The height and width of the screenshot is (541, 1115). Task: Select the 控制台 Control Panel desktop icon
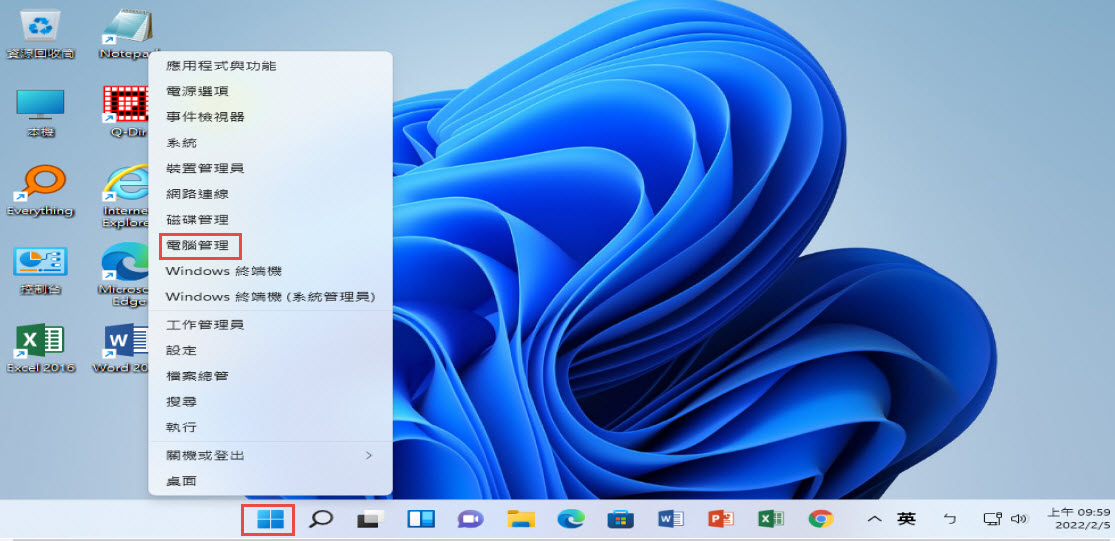point(41,270)
